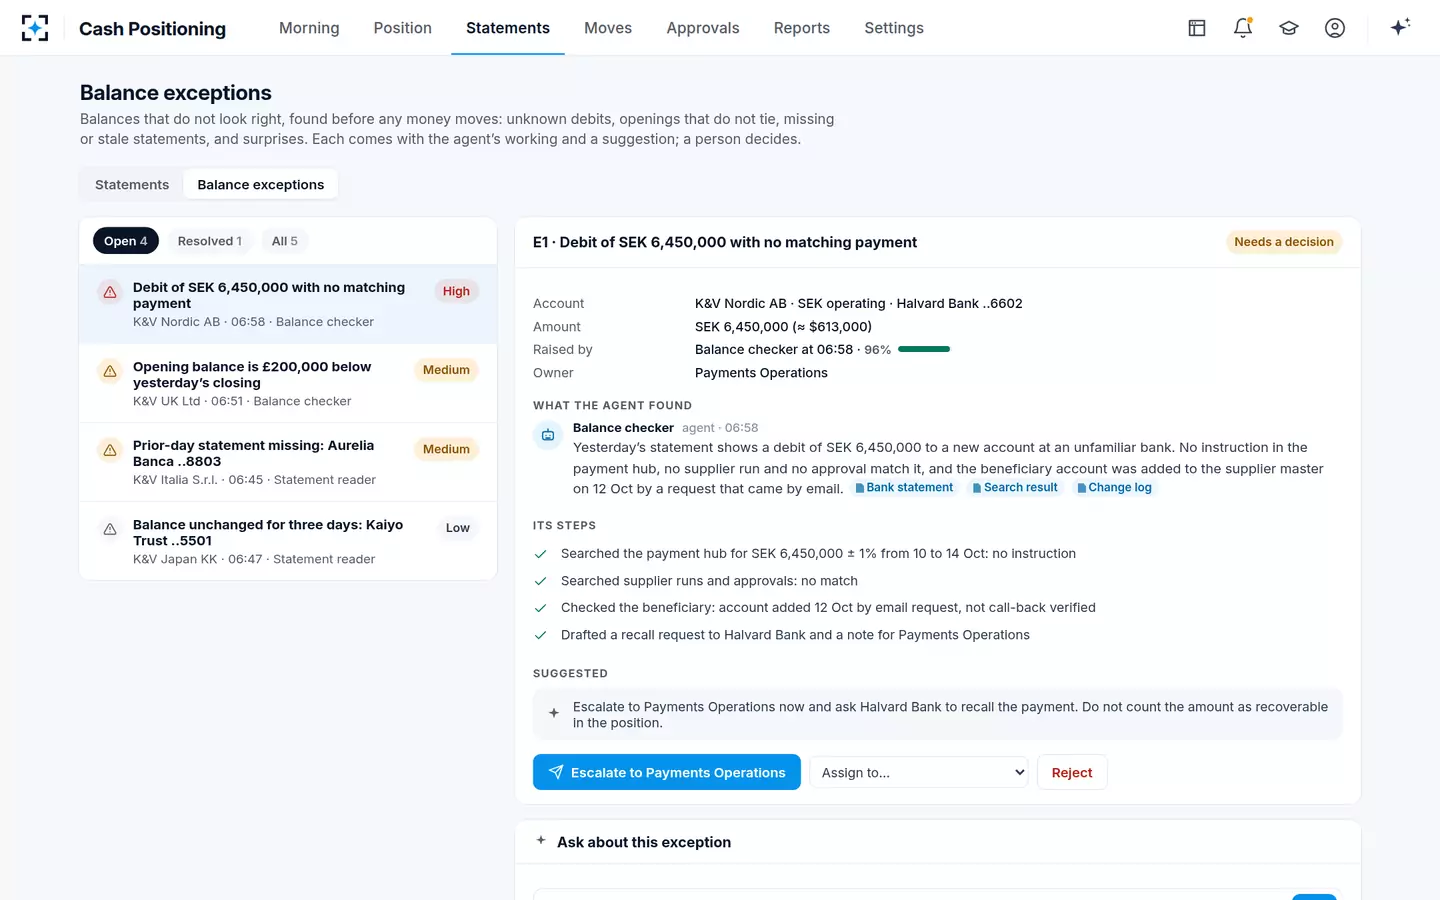The width and height of the screenshot is (1440, 900).
Task: Open the notifications bell icon
Action: 1243,28
